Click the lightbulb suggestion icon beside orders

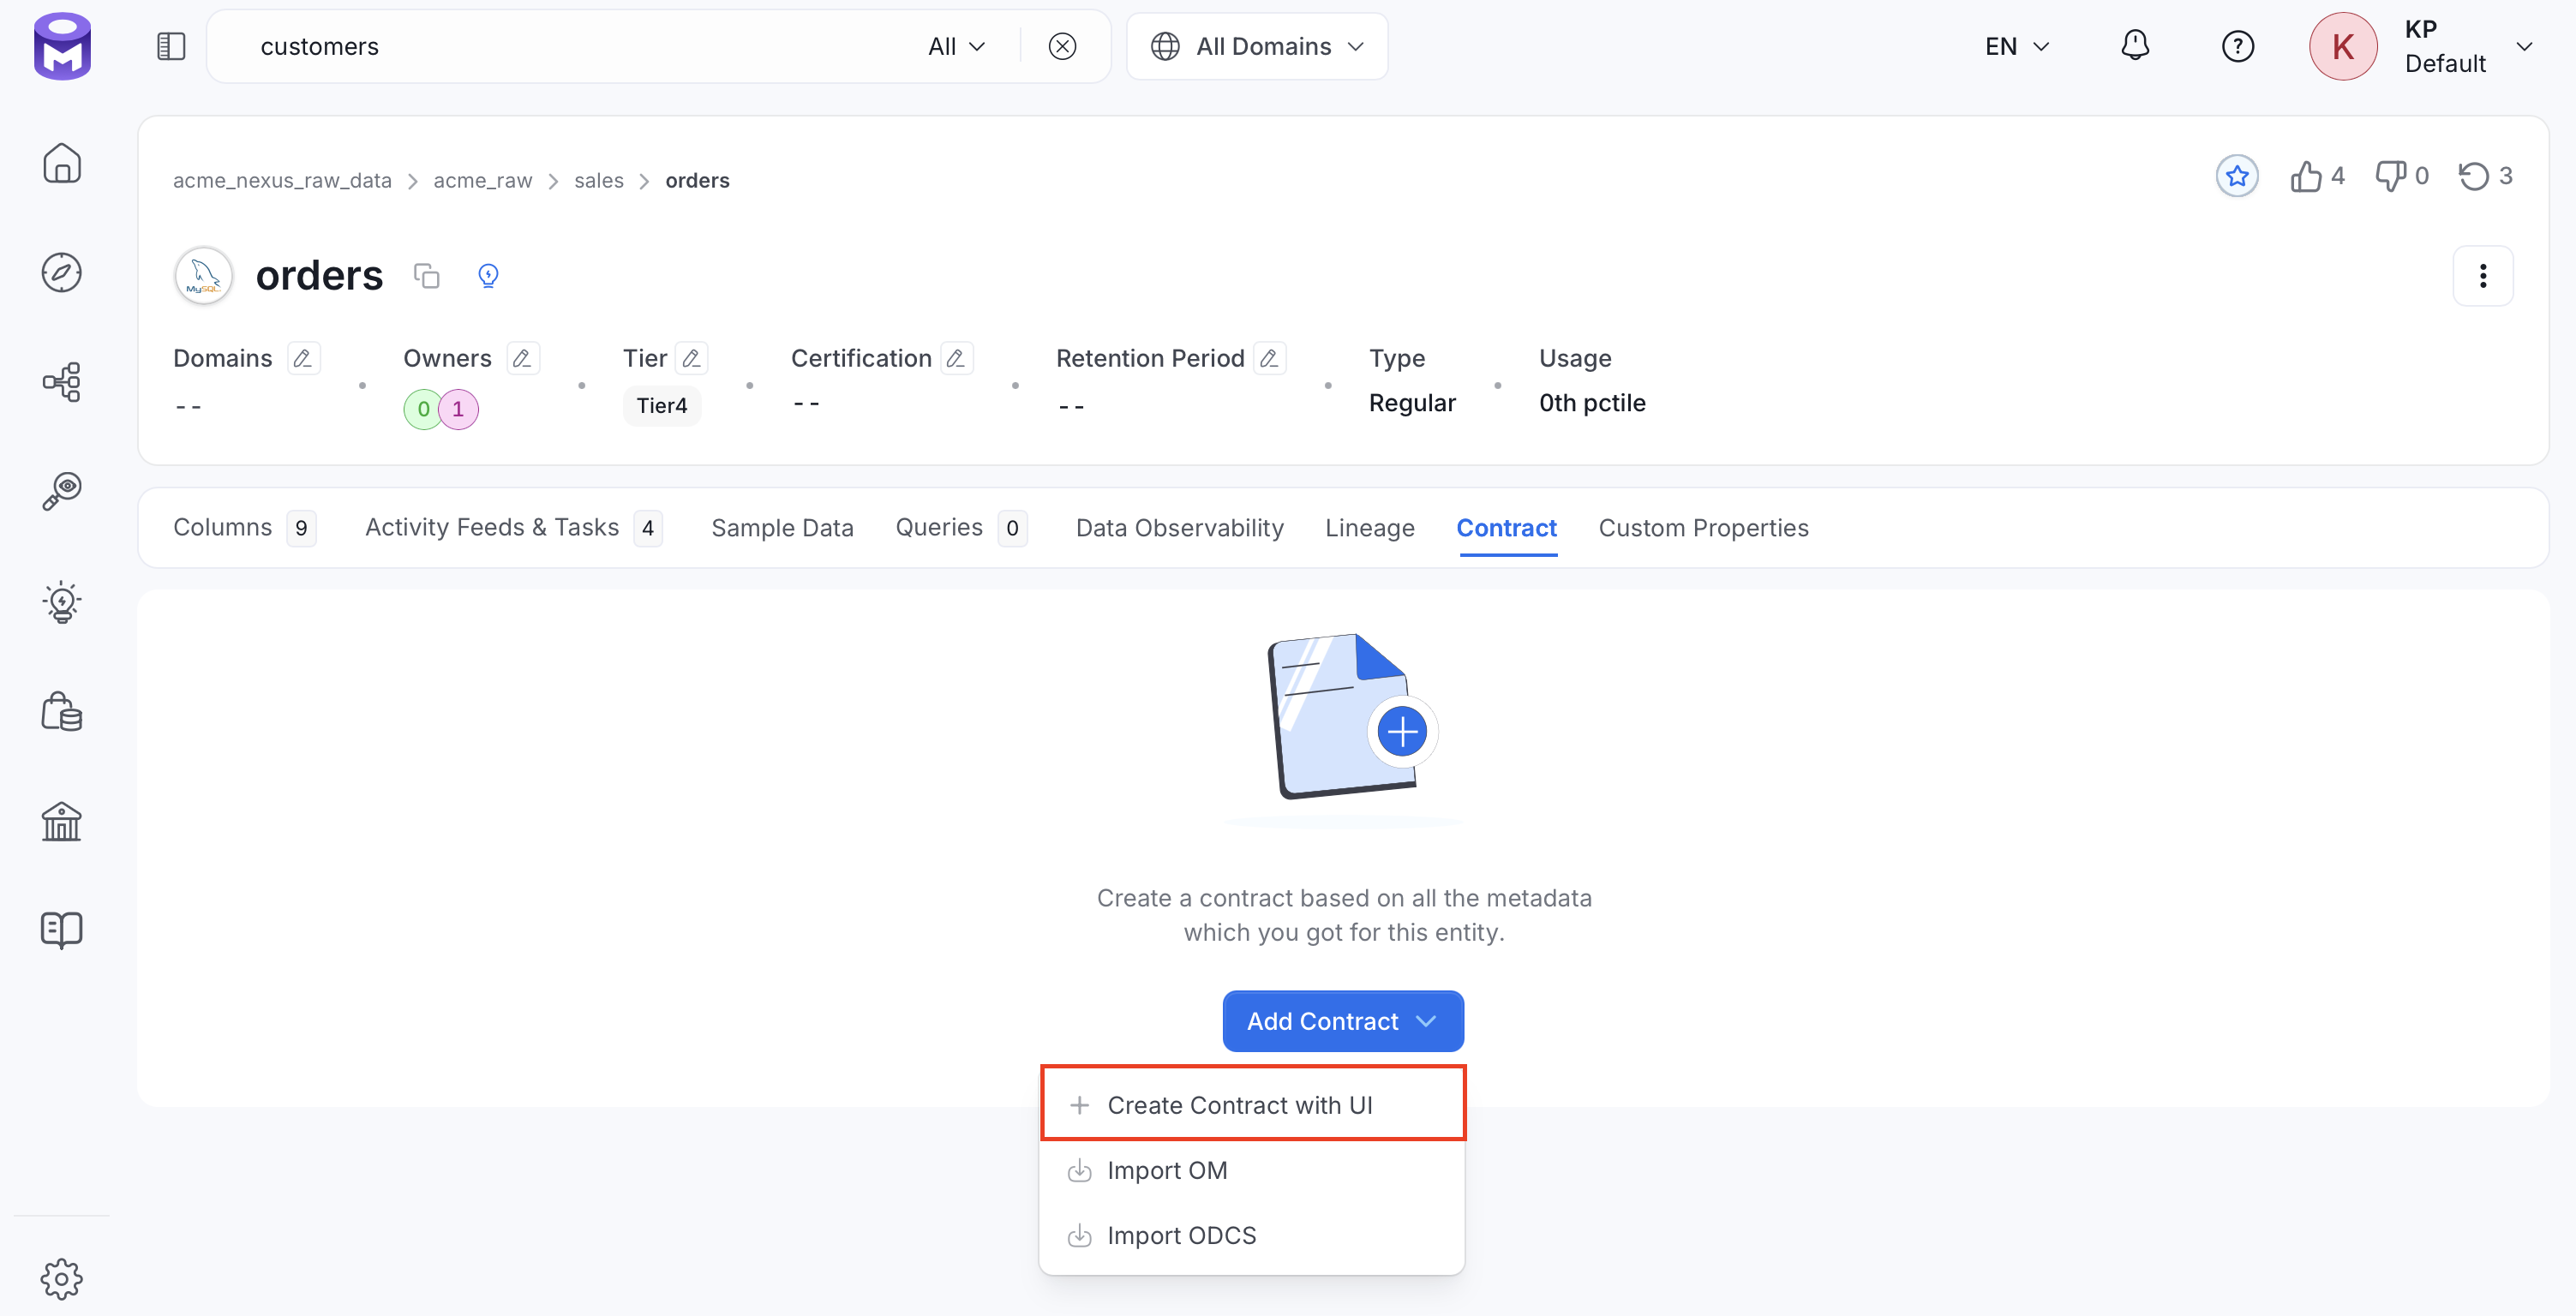pos(488,276)
